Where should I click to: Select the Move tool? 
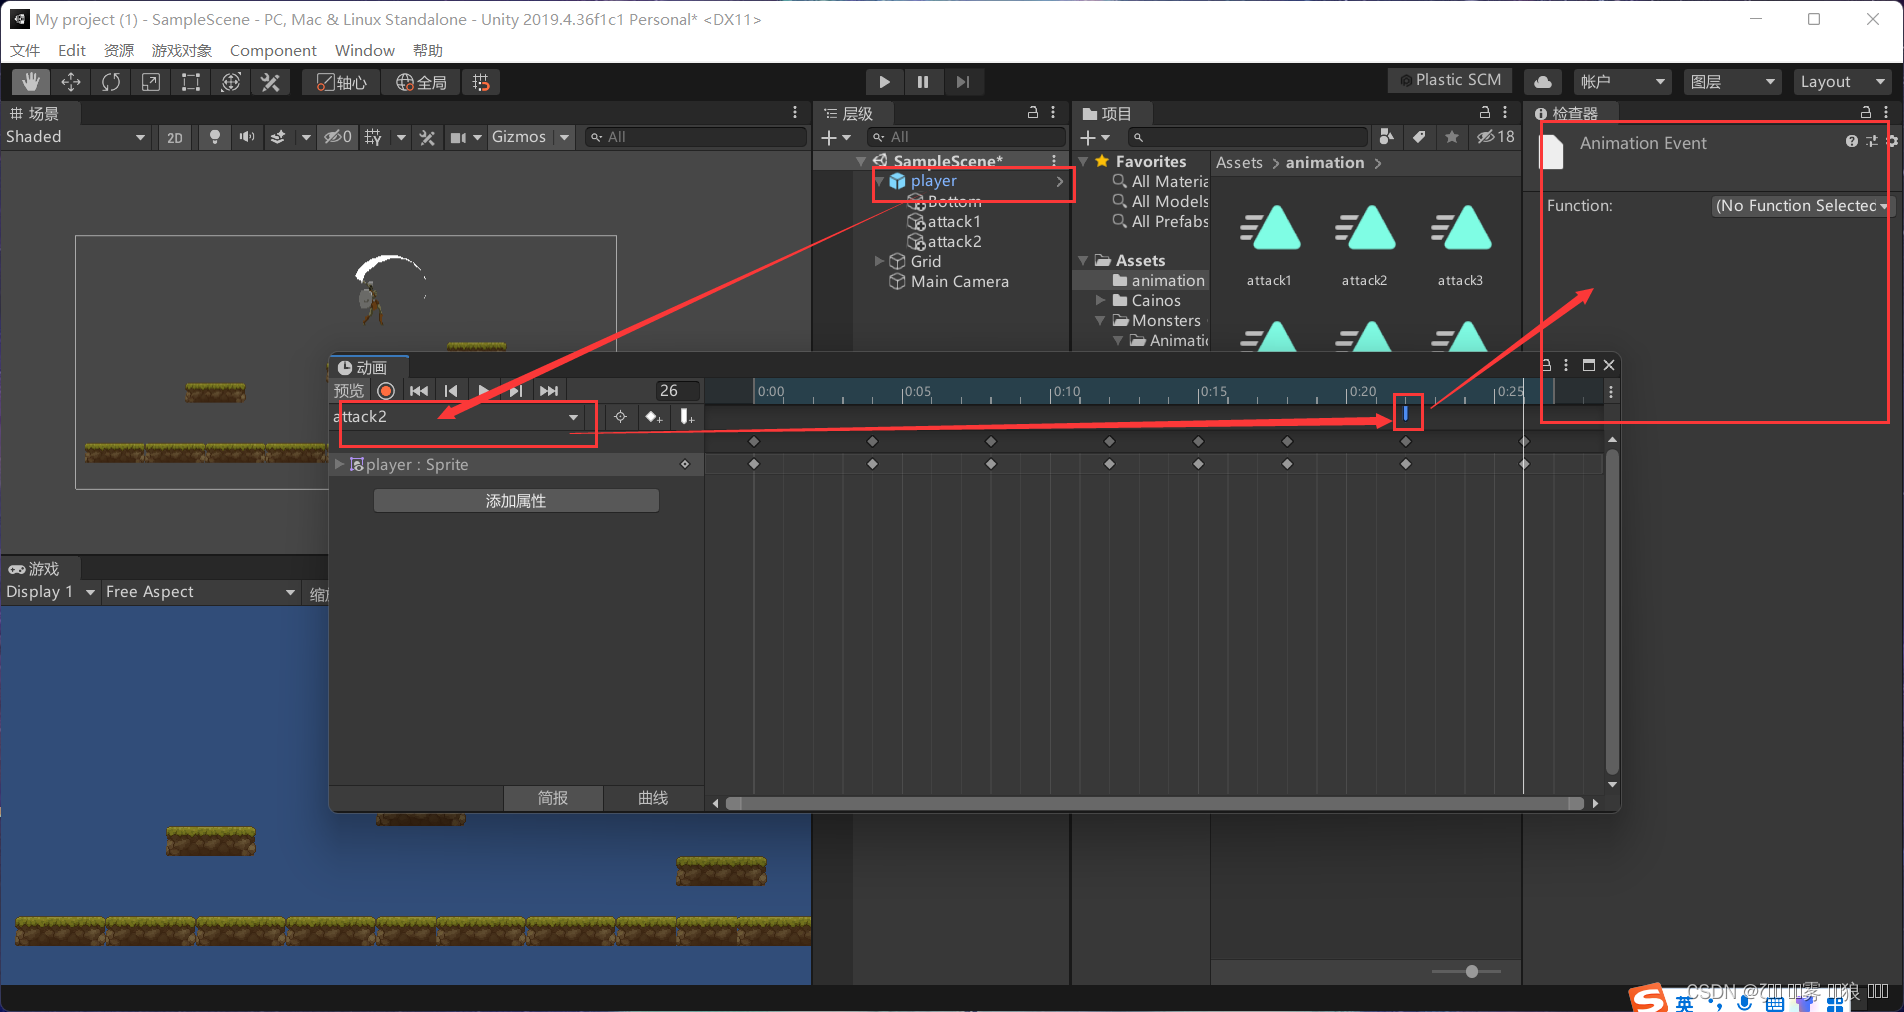coord(71,82)
